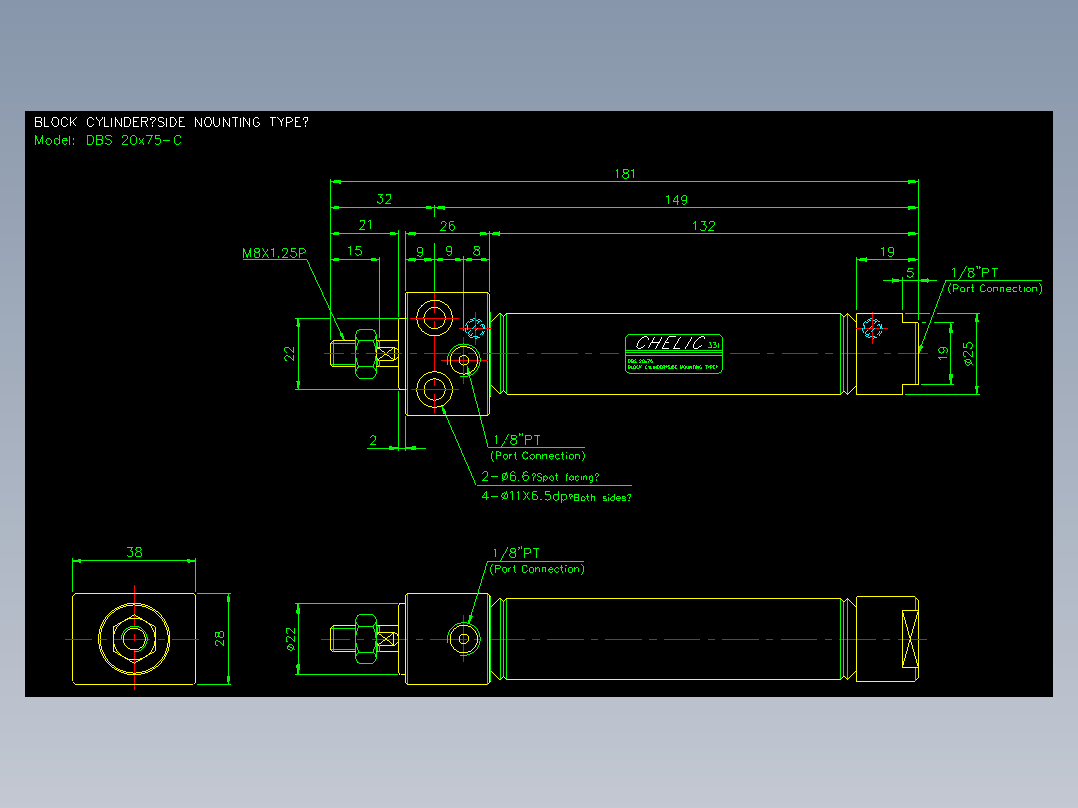Select the "2" dimension value

pyautogui.click(x=373, y=441)
